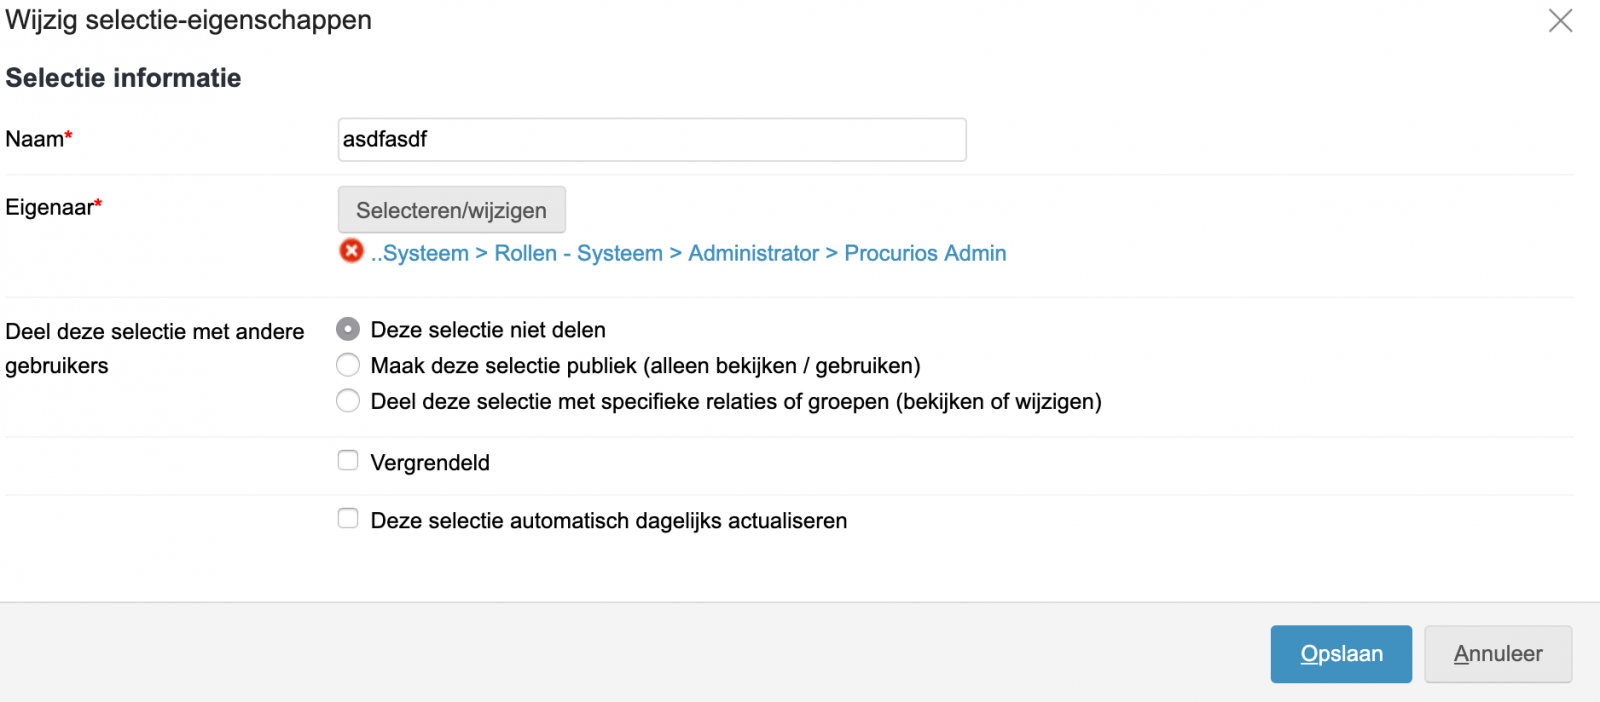Close the dialog with the X icon
Image resolution: width=1600 pixels, height=702 pixels.
click(1560, 21)
